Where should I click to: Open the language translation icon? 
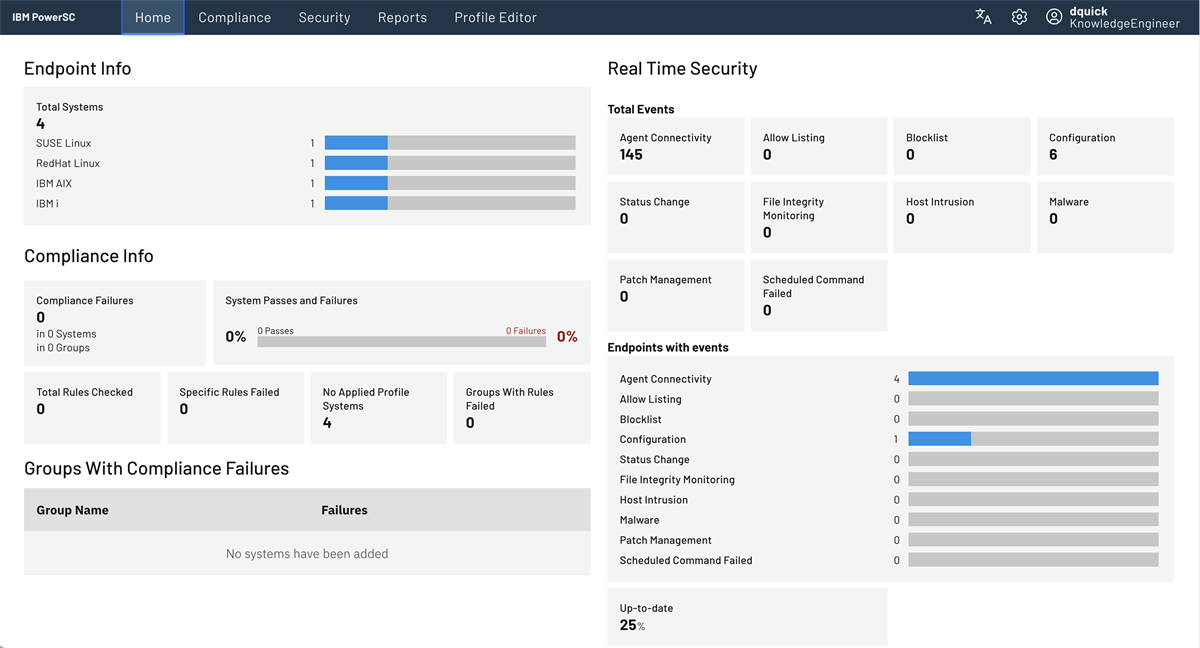(x=983, y=17)
